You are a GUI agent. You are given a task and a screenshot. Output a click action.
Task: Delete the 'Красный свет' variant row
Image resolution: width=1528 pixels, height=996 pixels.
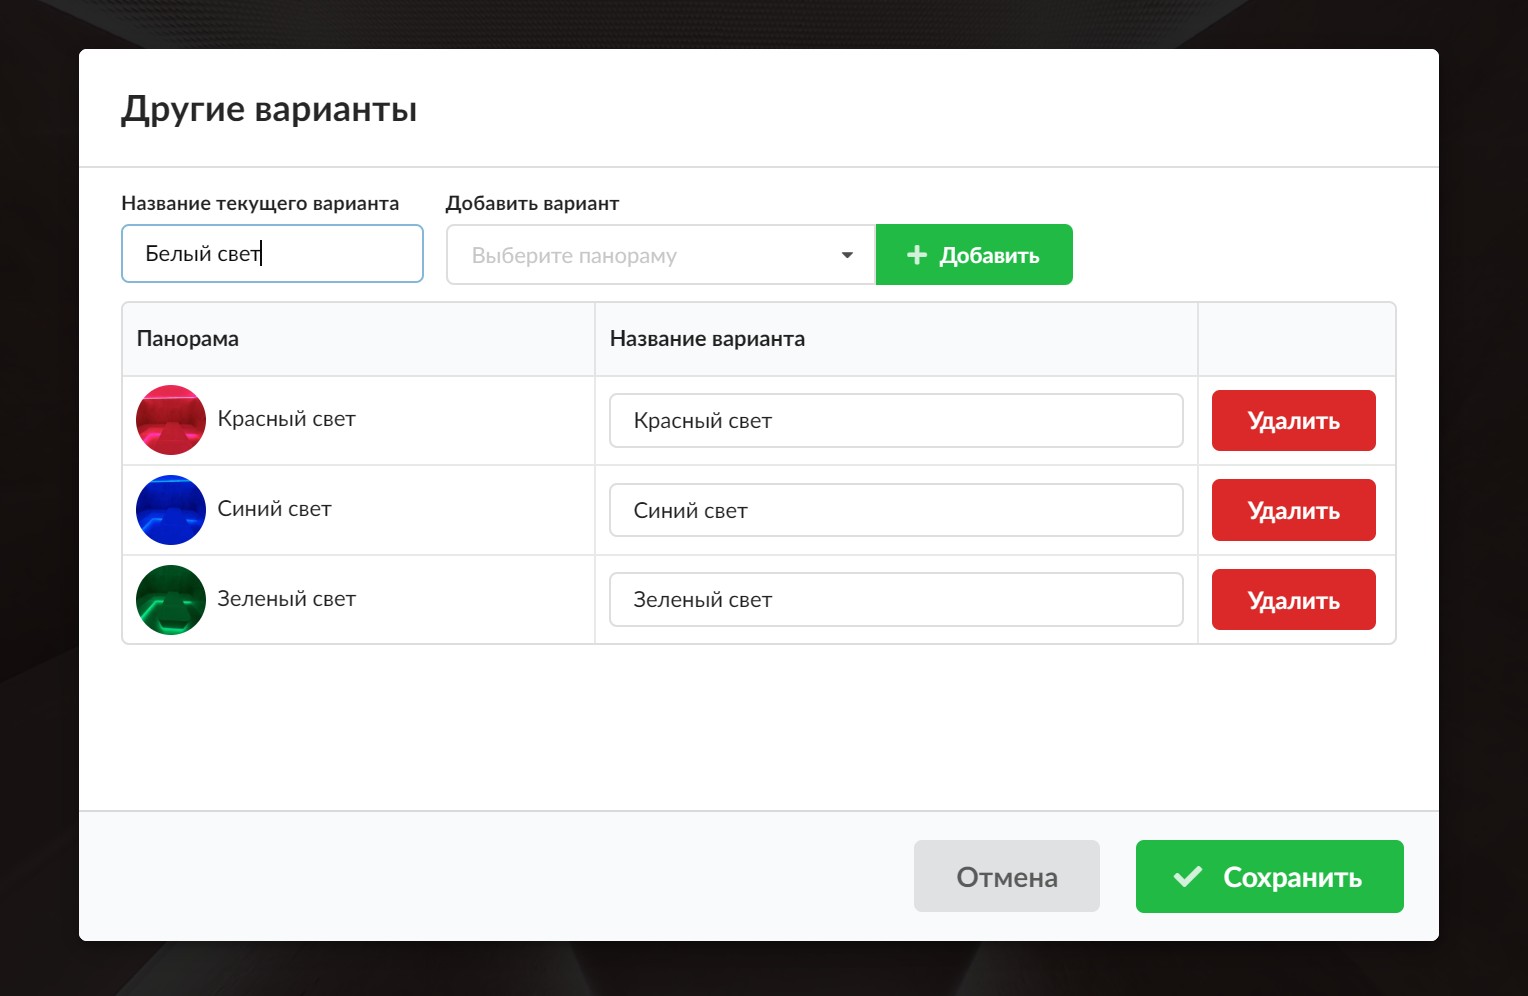(1293, 421)
